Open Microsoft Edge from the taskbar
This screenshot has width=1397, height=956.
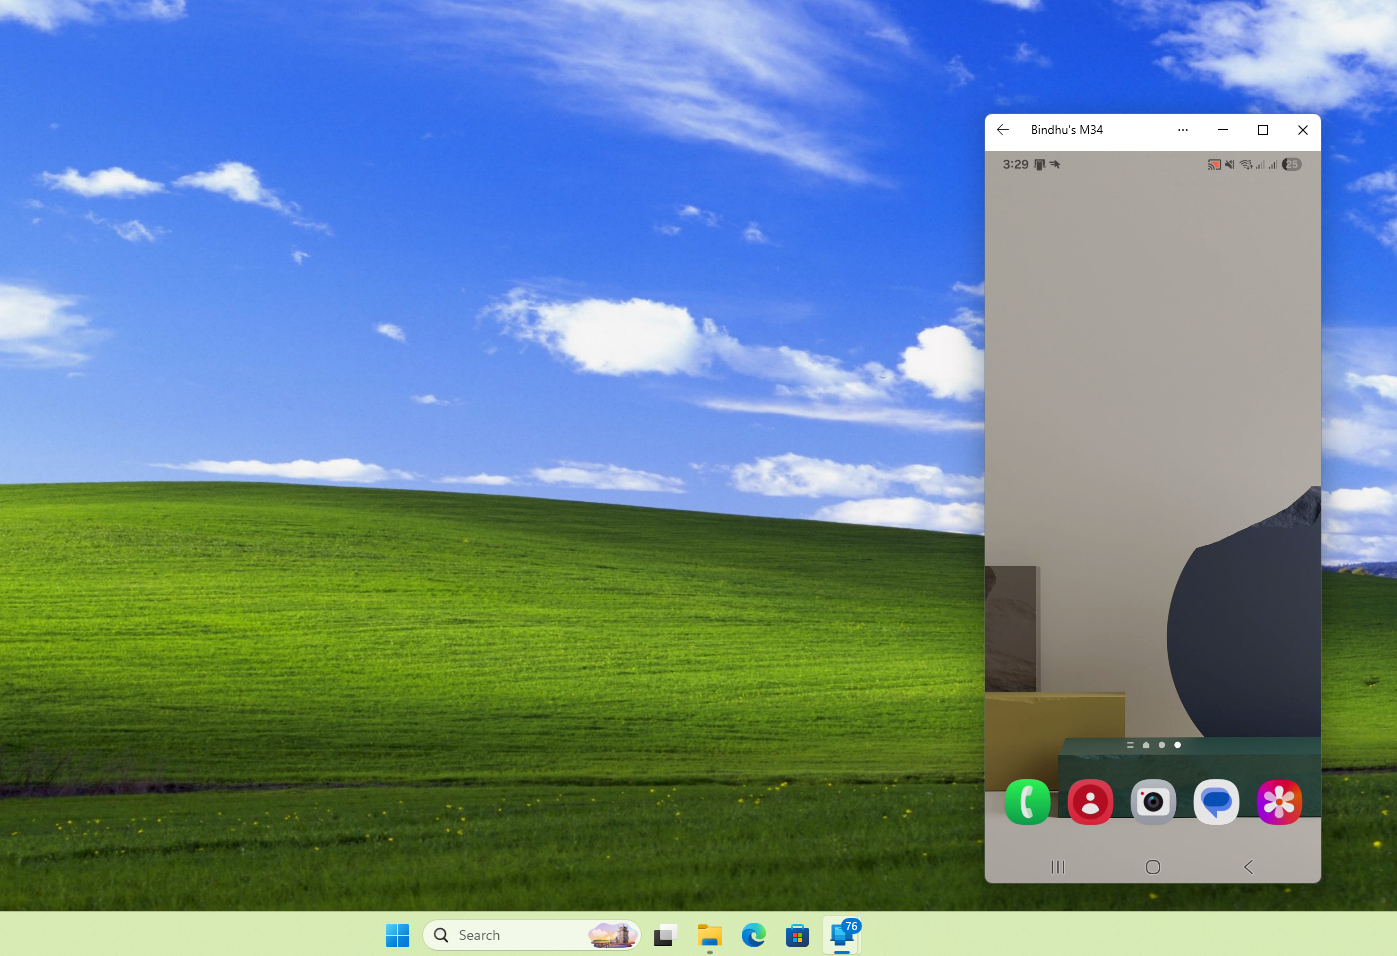coord(753,935)
